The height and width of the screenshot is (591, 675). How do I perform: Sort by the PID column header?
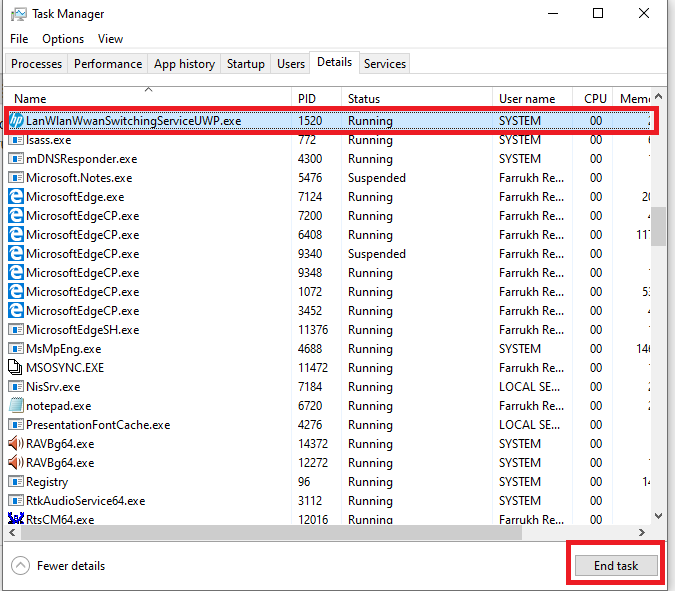pos(316,98)
